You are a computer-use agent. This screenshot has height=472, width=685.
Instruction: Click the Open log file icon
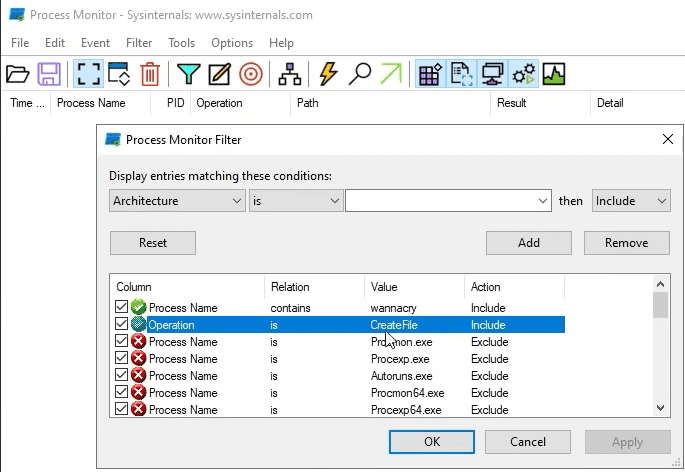click(x=17, y=73)
